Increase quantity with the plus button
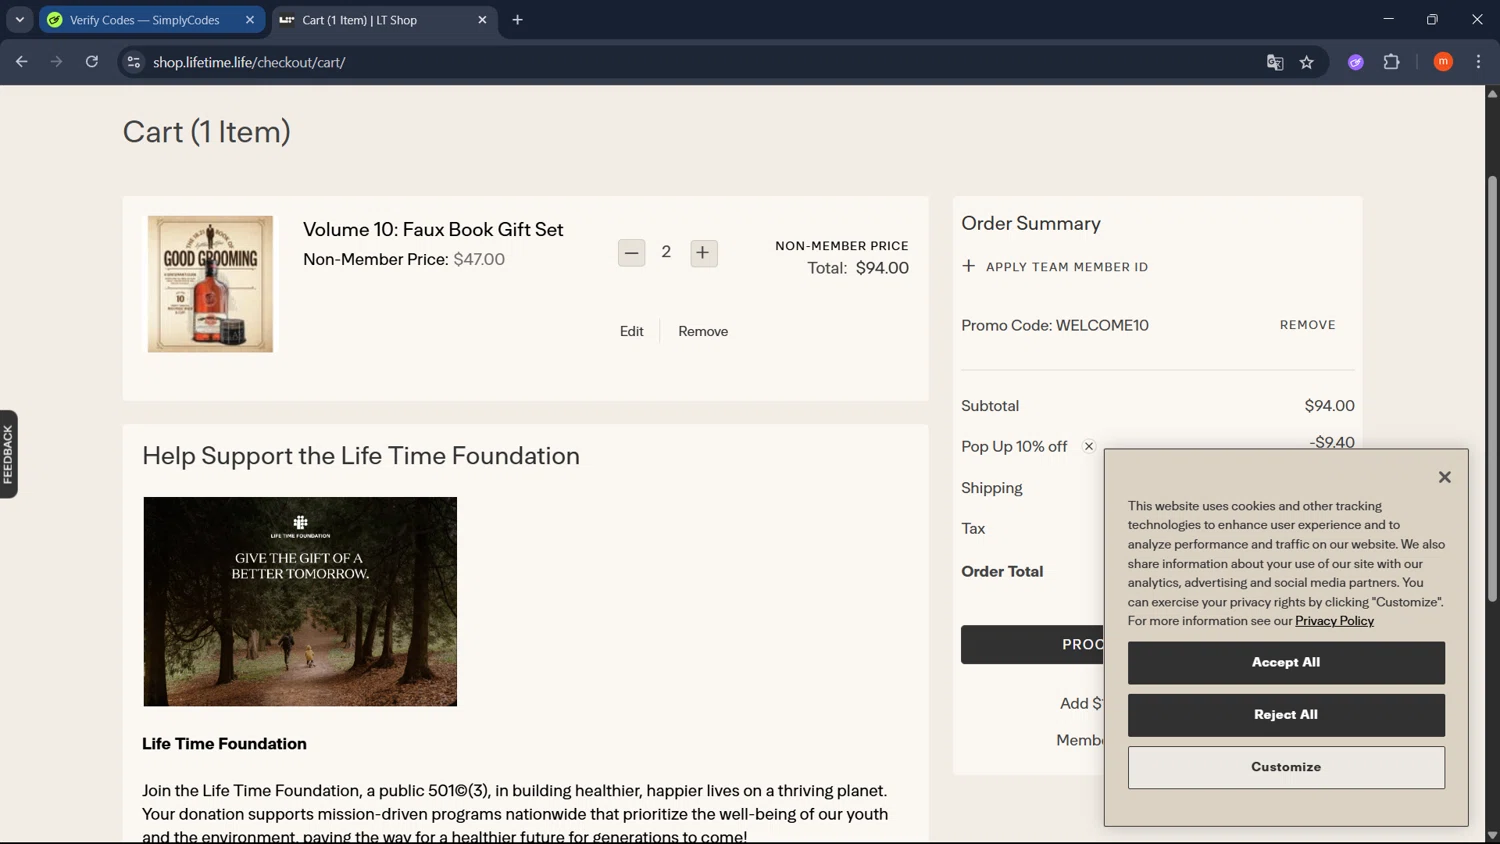Image resolution: width=1500 pixels, height=844 pixels. 703,253
